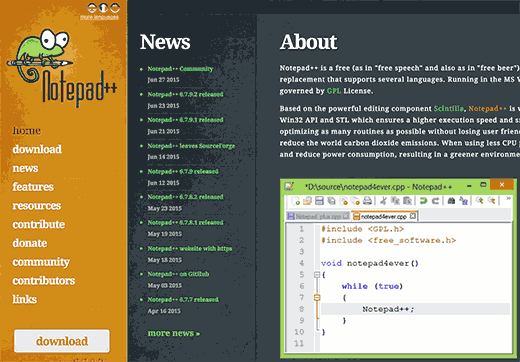
Task: Open Notepad++ 6.7.7 released news
Action: (x=183, y=299)
